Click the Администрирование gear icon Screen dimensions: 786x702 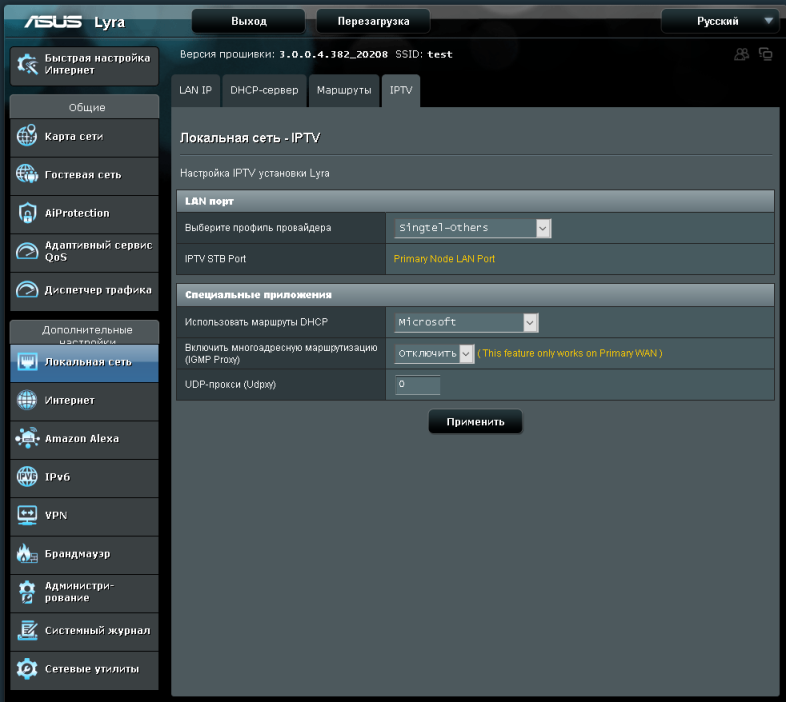pos(27,592)
